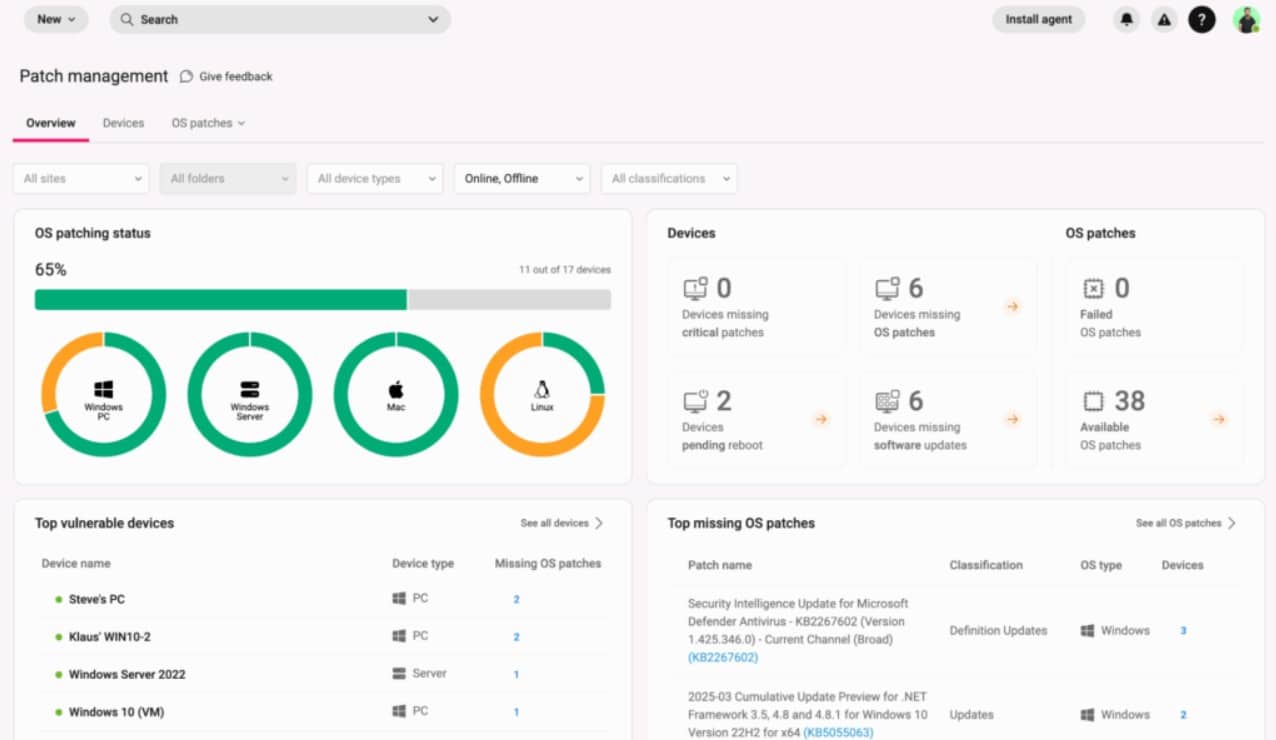
Task: Click the pending reboot monitor icon
Action: (x=695, y=401)
